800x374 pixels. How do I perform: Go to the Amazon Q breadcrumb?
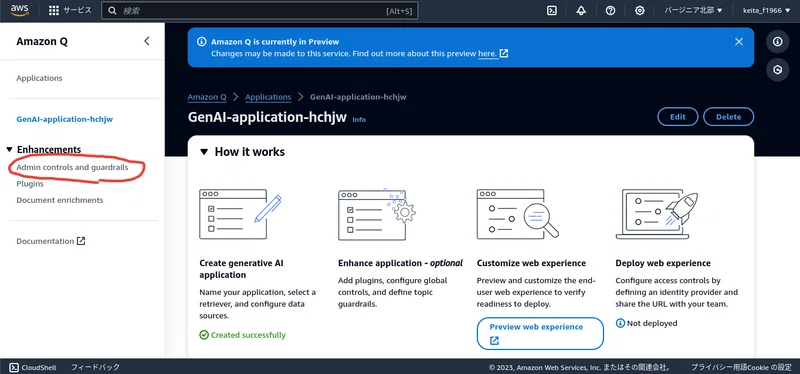(207, 97)
